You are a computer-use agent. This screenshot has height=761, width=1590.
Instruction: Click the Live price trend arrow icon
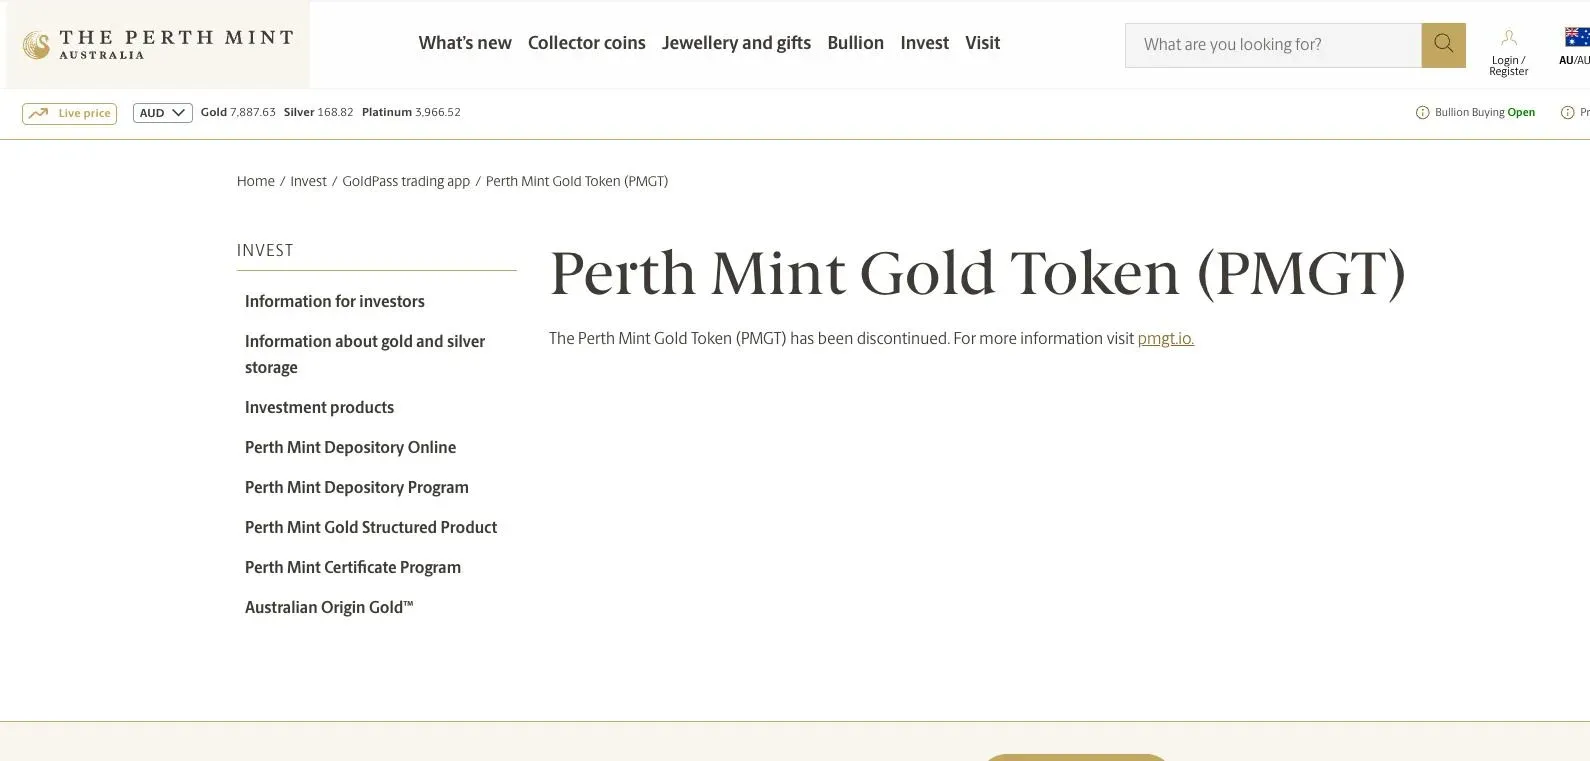point(40,112)
